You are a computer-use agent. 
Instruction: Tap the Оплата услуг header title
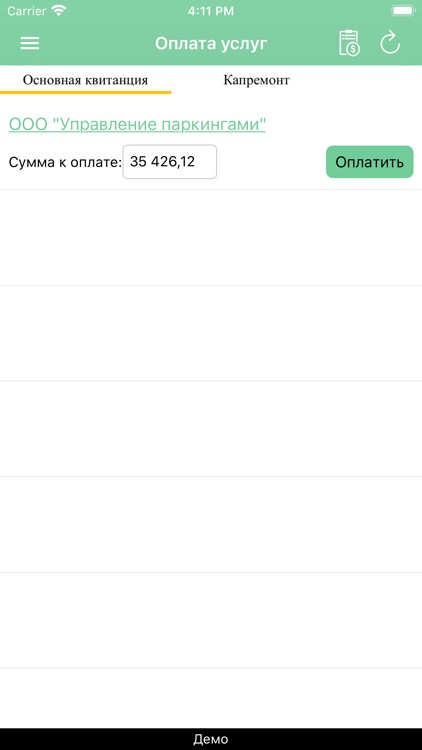point(211,44)
